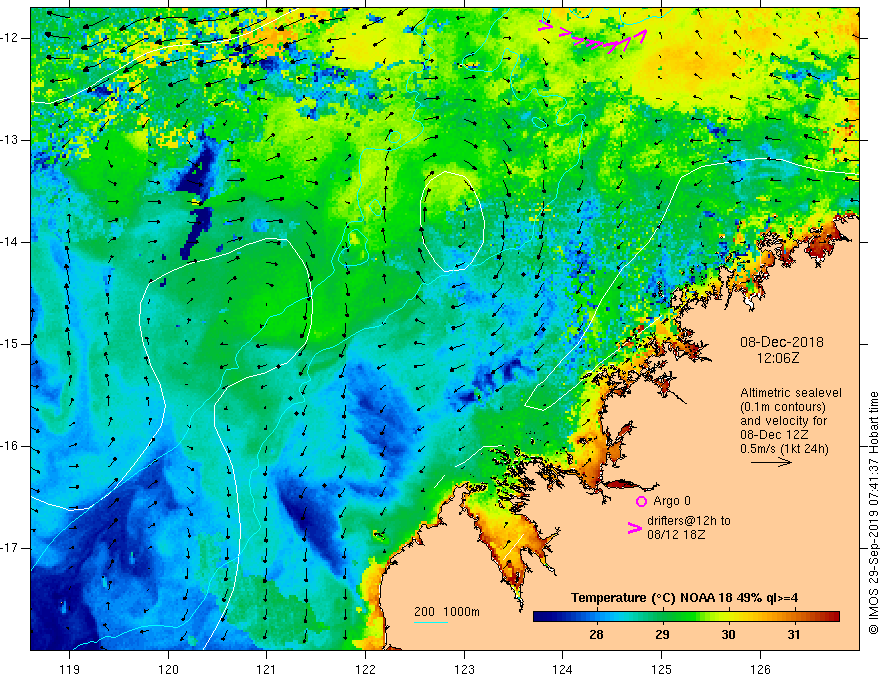The height and width of the screenshot is (680, 880).
Task: Click the text 'Altimetric sealevel'
Action: (791, 393)
